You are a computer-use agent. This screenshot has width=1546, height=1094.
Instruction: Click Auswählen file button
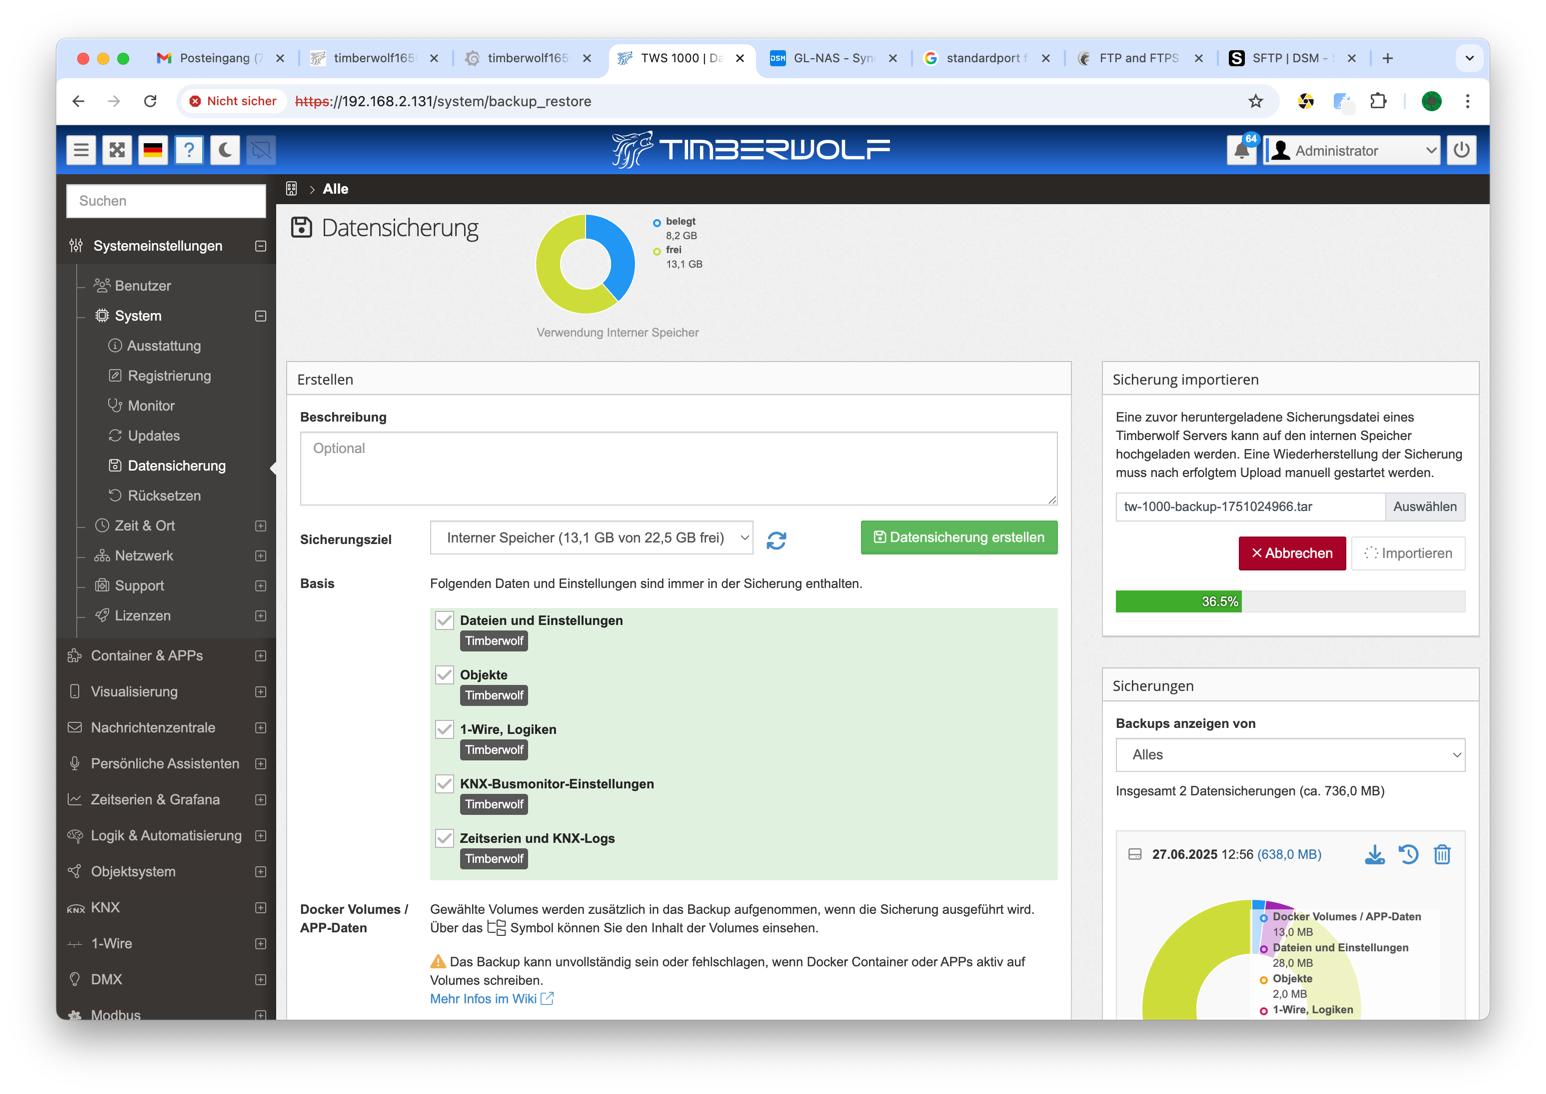point(1425,507)
